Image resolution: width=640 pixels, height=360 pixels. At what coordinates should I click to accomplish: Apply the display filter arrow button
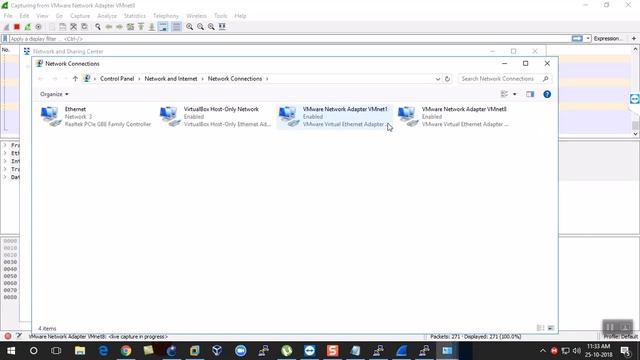[x=577, y=38]
